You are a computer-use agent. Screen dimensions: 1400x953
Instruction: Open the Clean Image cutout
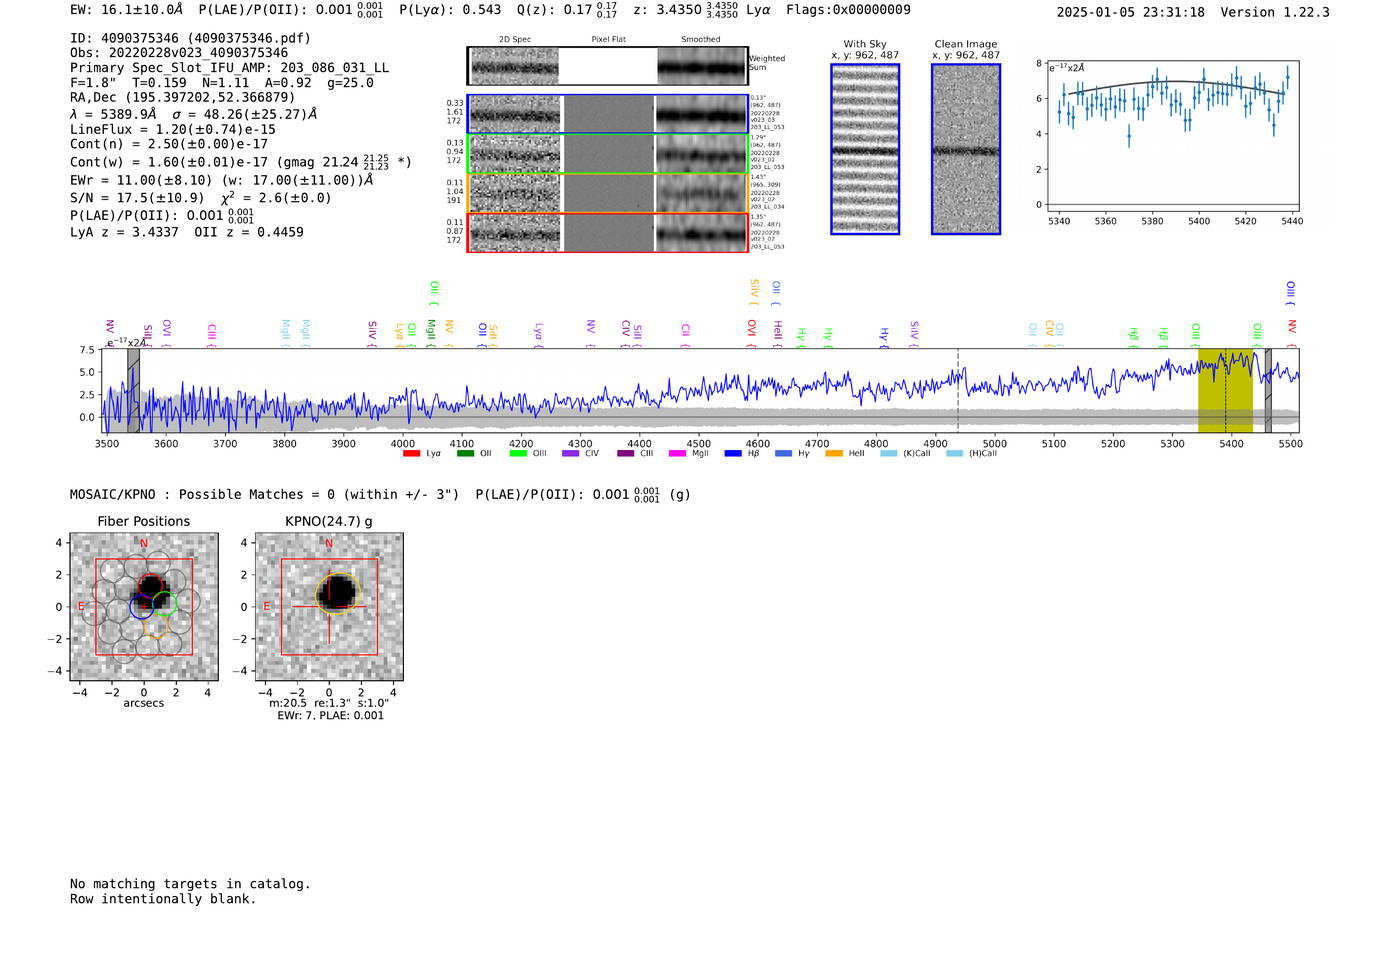click(966, 149)
